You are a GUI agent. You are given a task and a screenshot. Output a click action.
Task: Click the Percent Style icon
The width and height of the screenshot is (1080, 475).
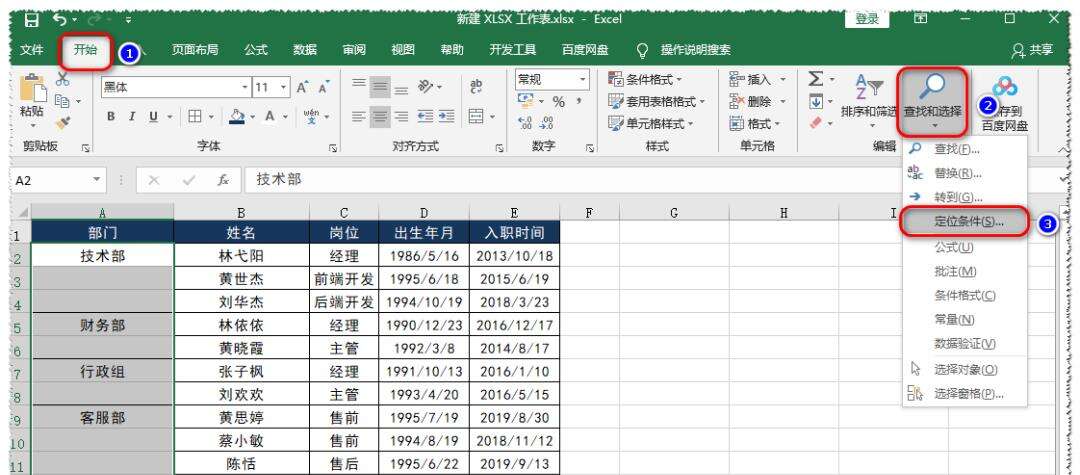(559, 102)
